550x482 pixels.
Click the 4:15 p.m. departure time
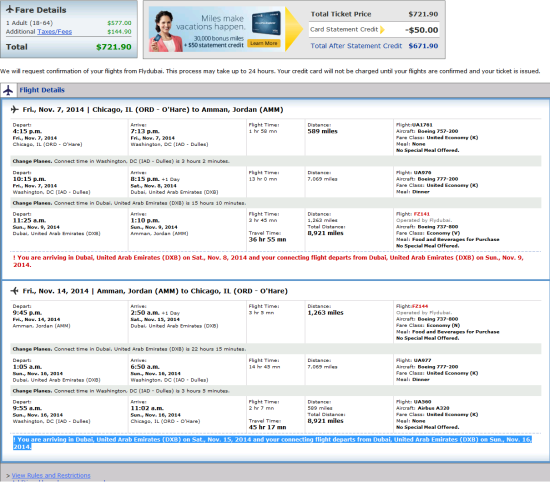(27, 131)
